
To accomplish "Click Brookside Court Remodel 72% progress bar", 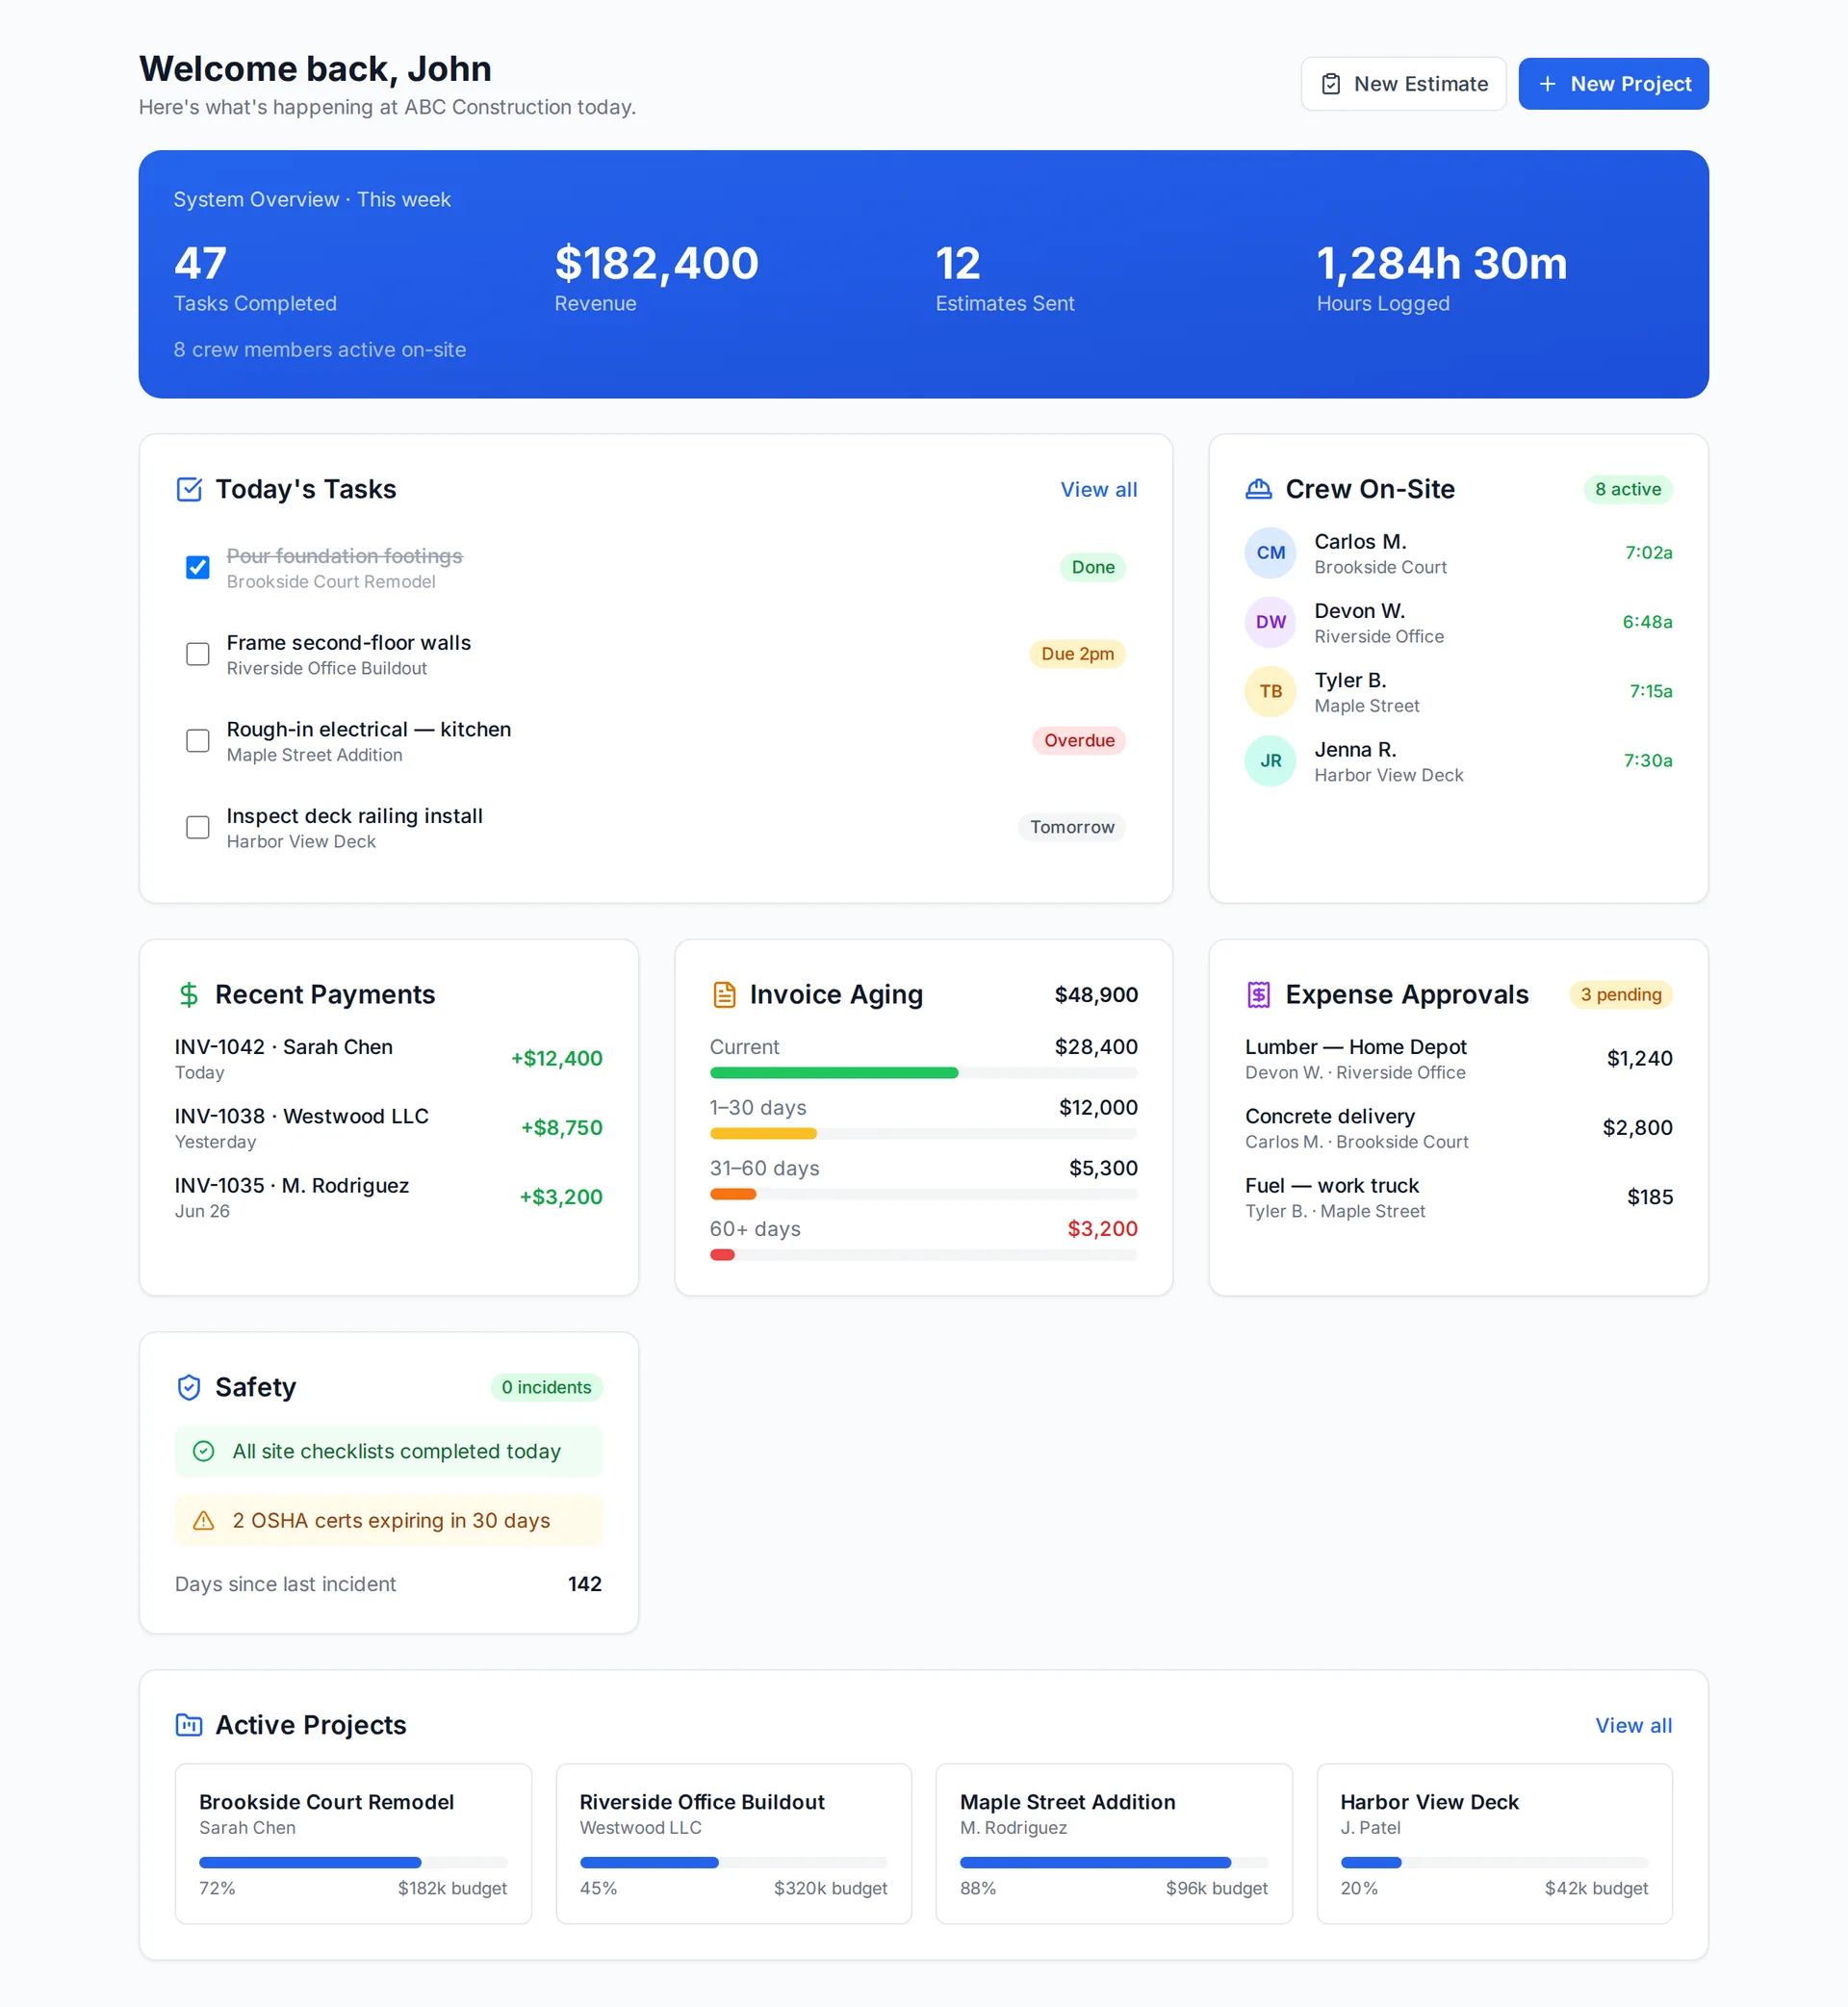I will pyautogui.click(x=353, y=1862).
